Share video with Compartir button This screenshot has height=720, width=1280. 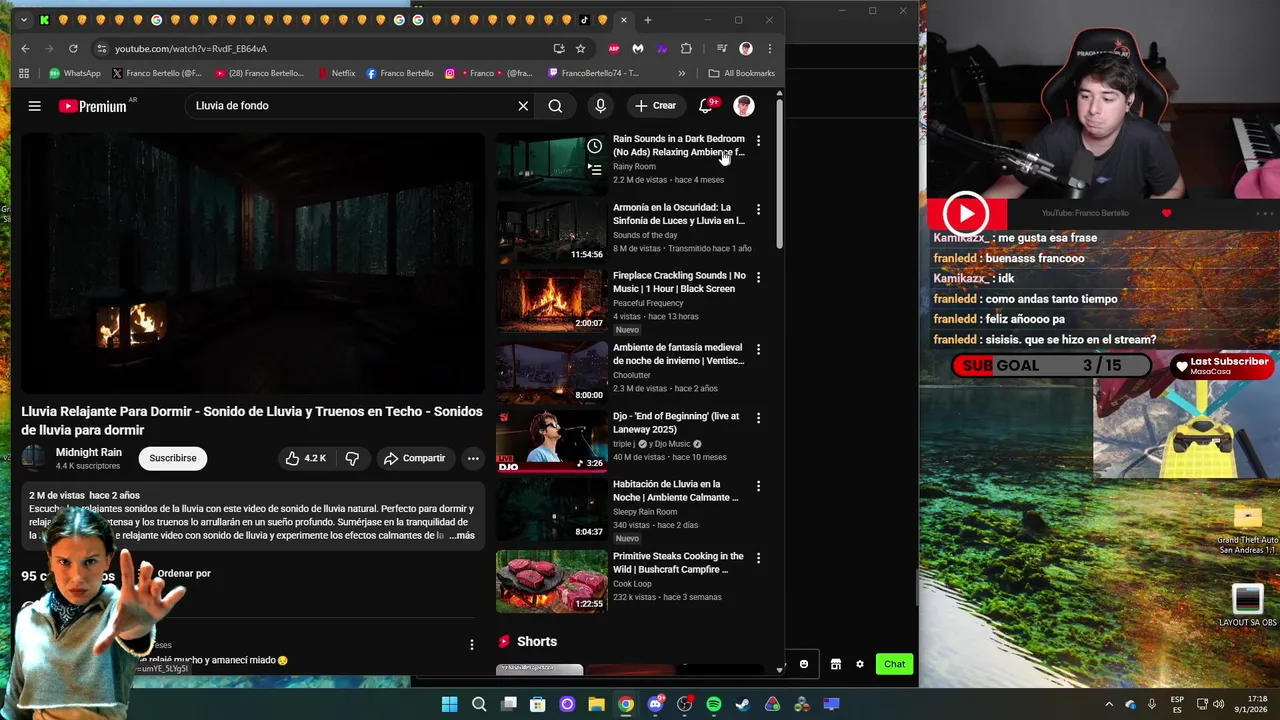click(x=414, y=458)
